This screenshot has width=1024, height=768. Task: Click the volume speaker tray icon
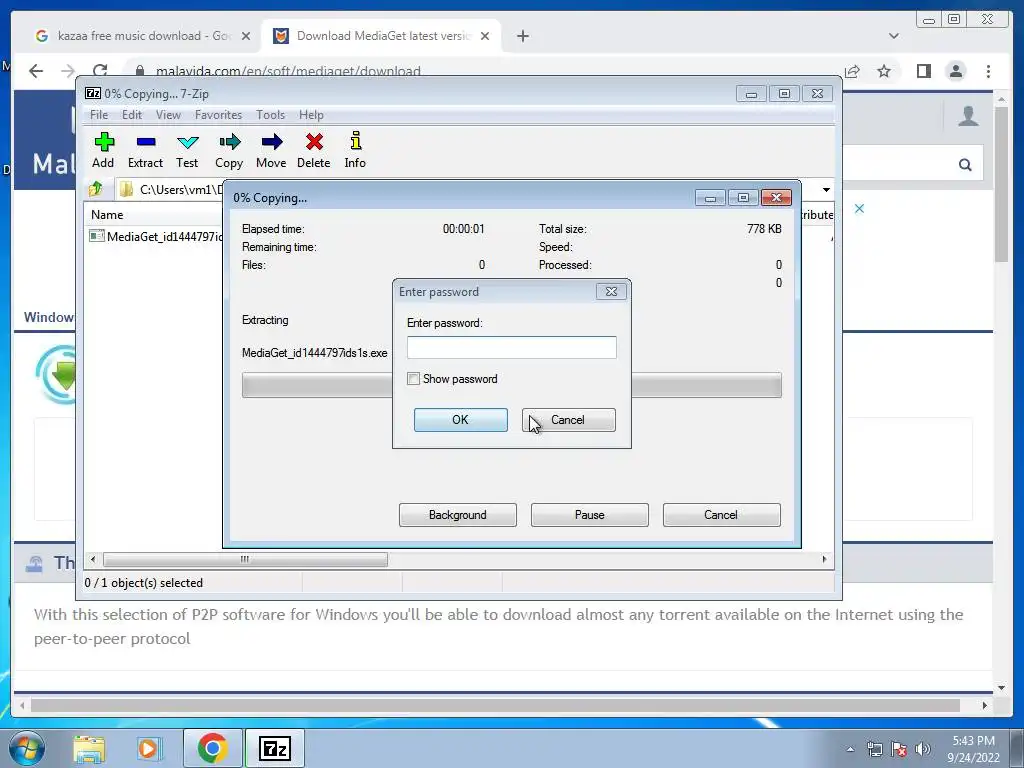[923, 749]
